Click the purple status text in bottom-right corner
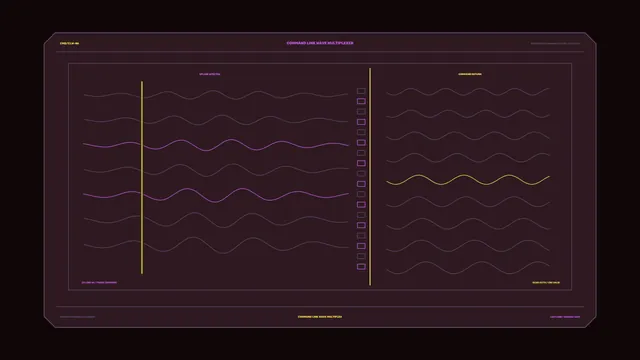The image size is (640, 360). 565,317
